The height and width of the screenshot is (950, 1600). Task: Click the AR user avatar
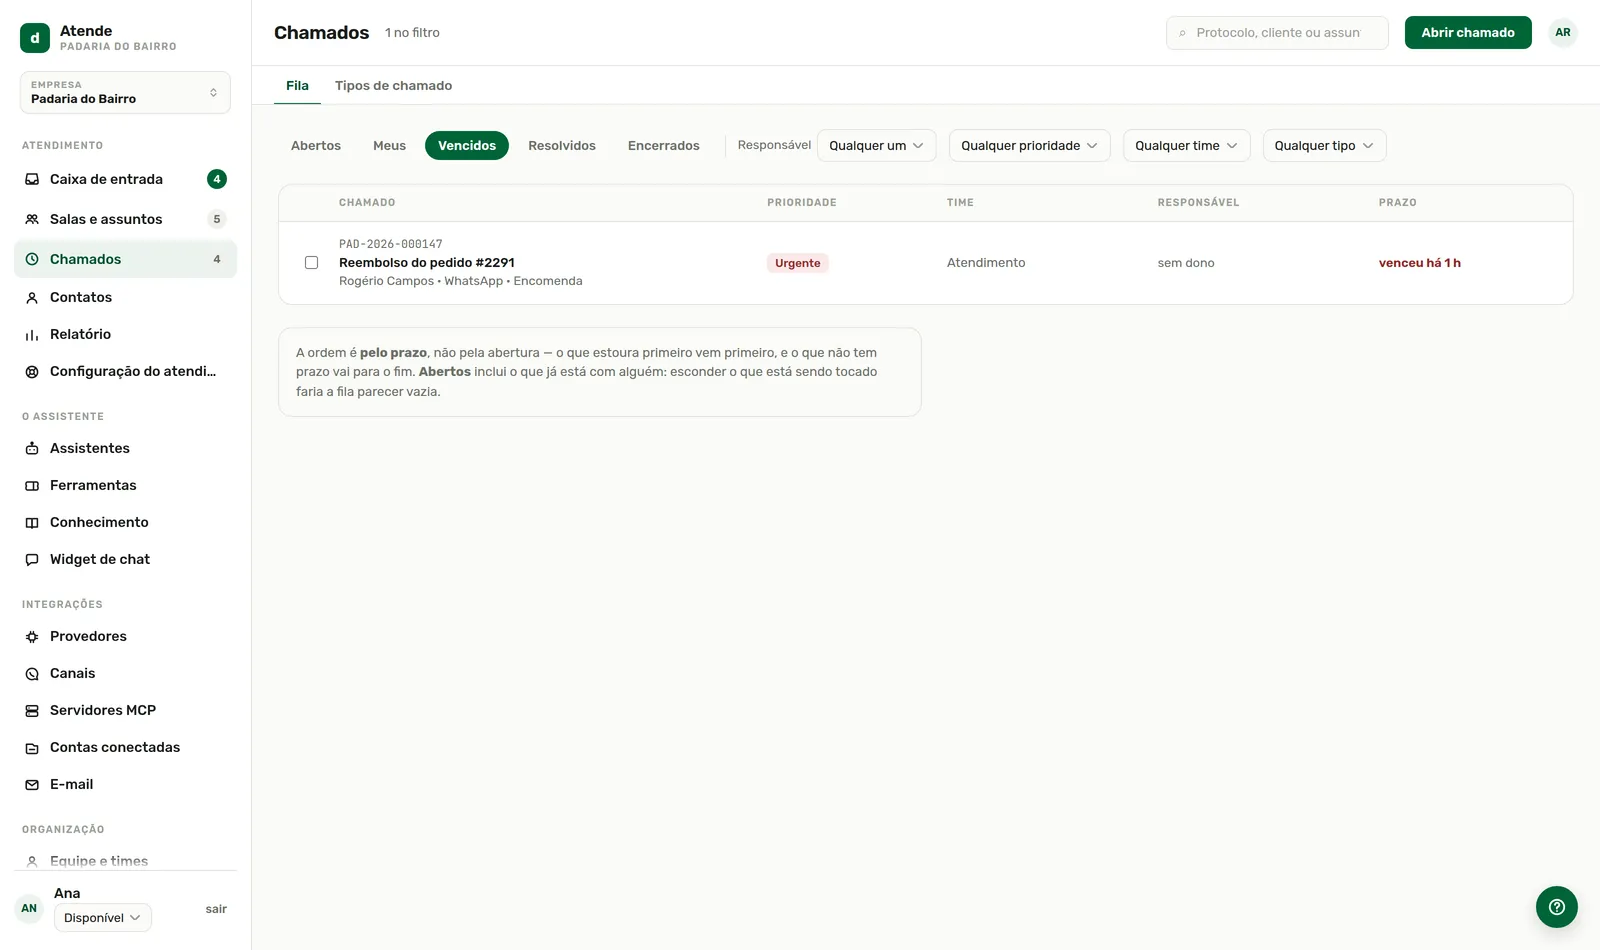point(1562,32)
